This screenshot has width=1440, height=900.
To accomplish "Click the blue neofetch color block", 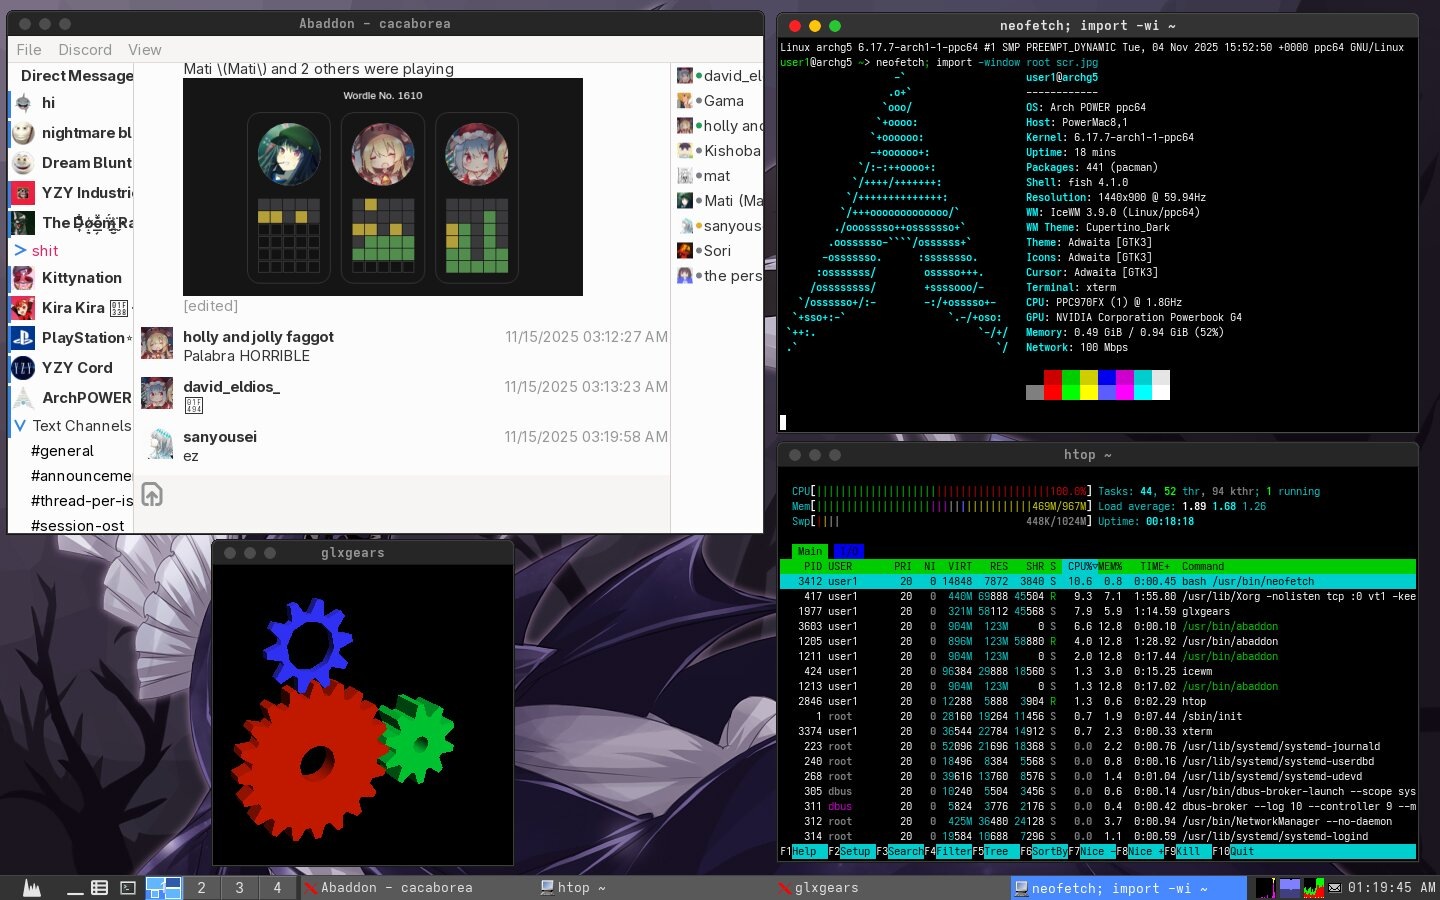I will click(x=1107, y=385).
